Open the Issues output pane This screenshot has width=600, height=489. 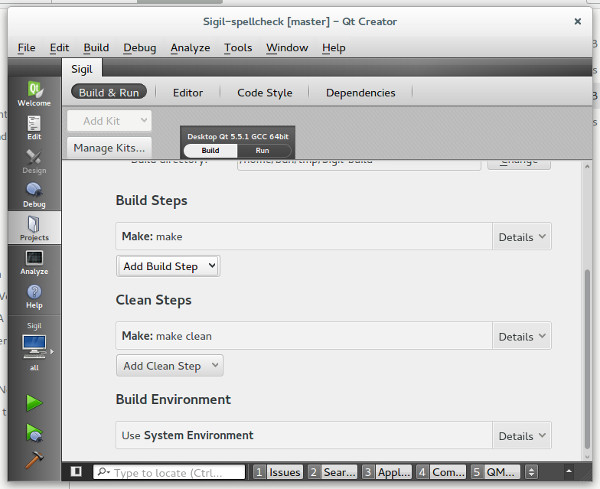(278, 472)
